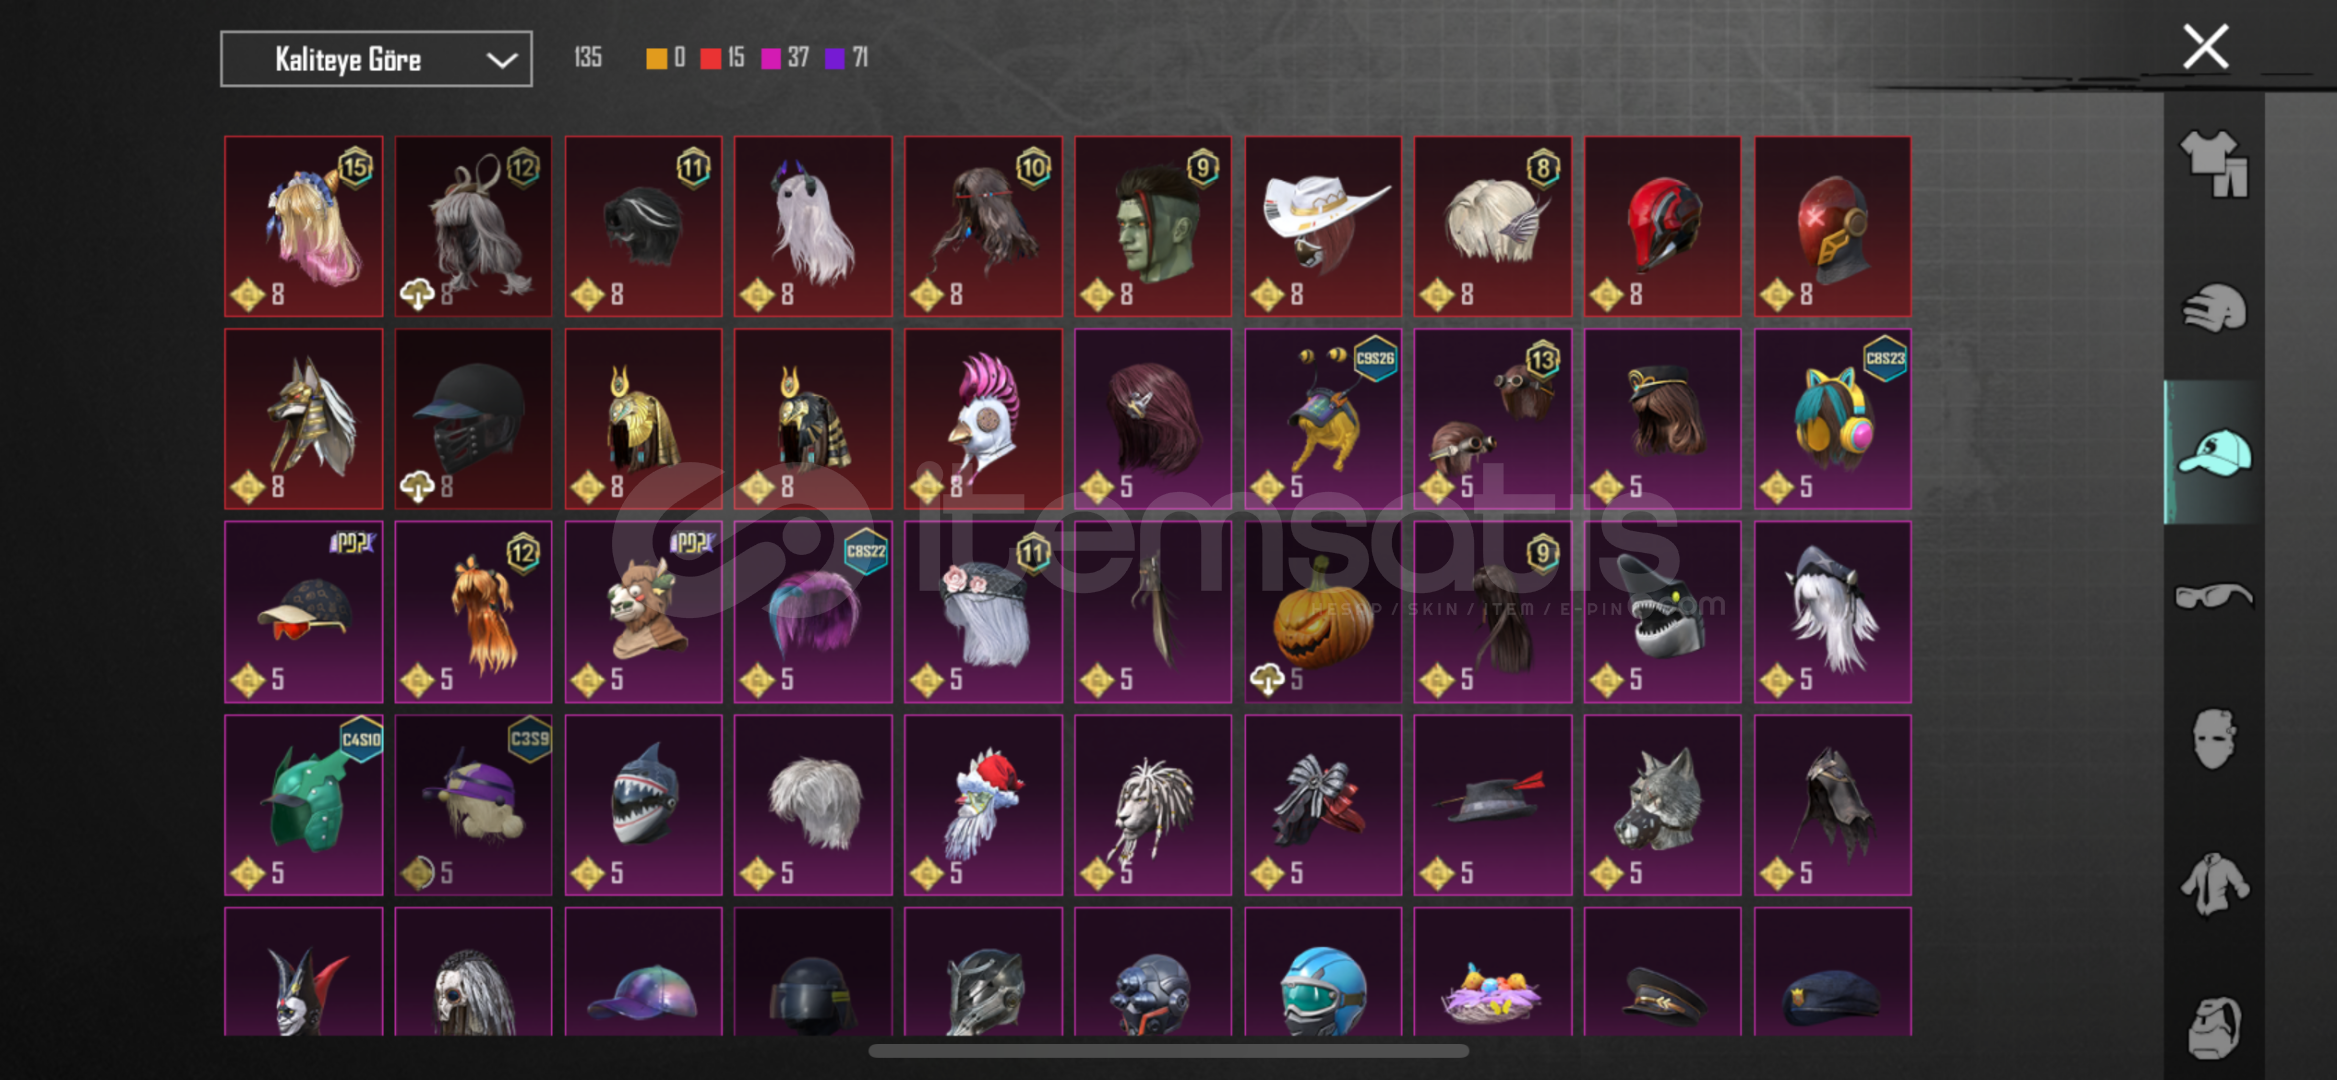Close the inventory with the X button

click(2206, 46)
